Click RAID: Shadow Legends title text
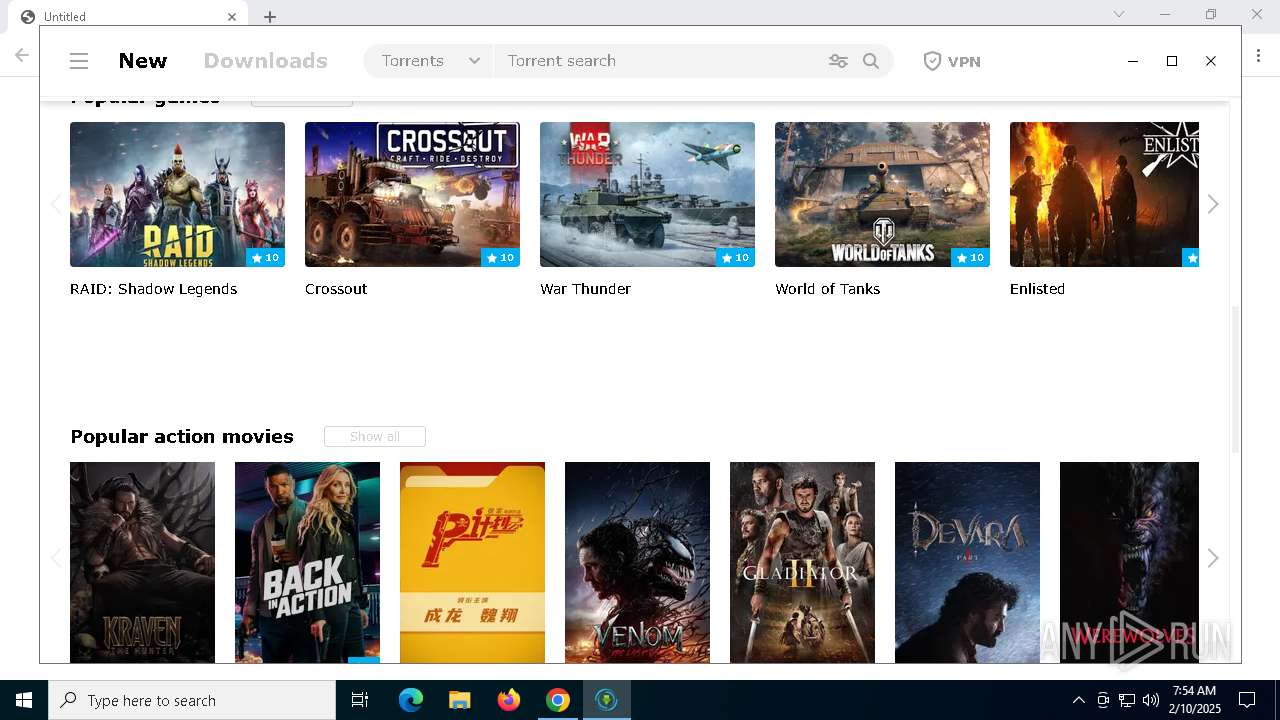Viewport: 1280px width, 720px height. pos(153,289)
